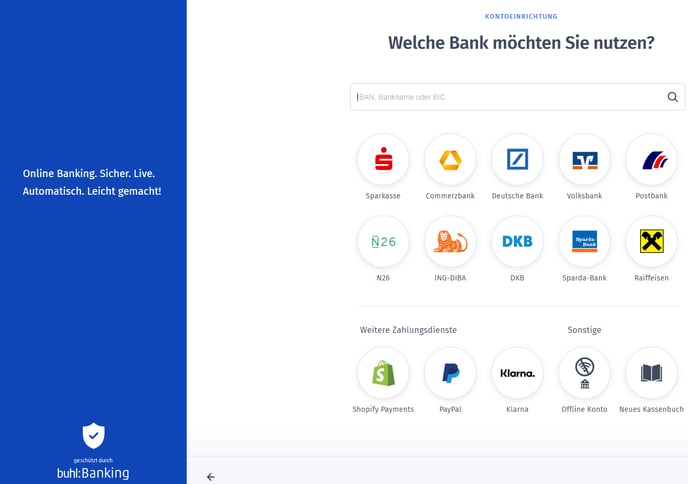688x484 pixels.
Task: Click the Postbank text label
Action: click(652, 196)
